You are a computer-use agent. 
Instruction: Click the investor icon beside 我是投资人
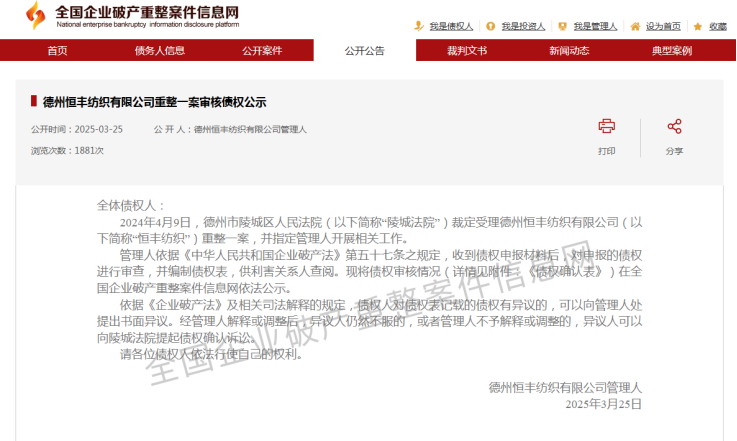[x=491, y=27]
